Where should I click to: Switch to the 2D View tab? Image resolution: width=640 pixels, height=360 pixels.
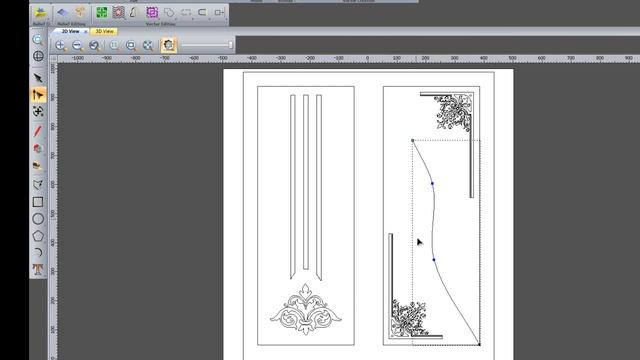[71, 31]
